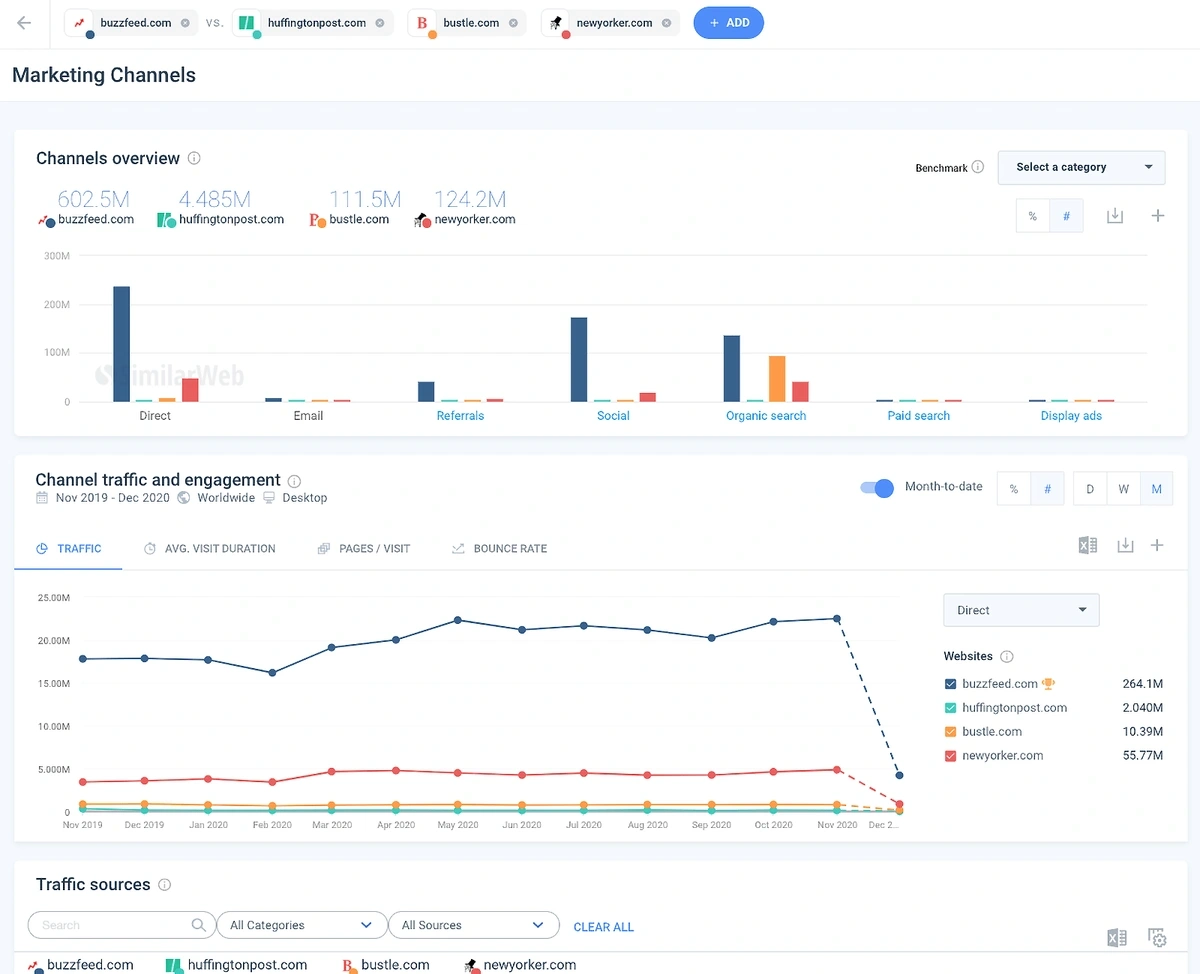
Task: Click the search magnifier icon
Action: [x=199, y=925]
